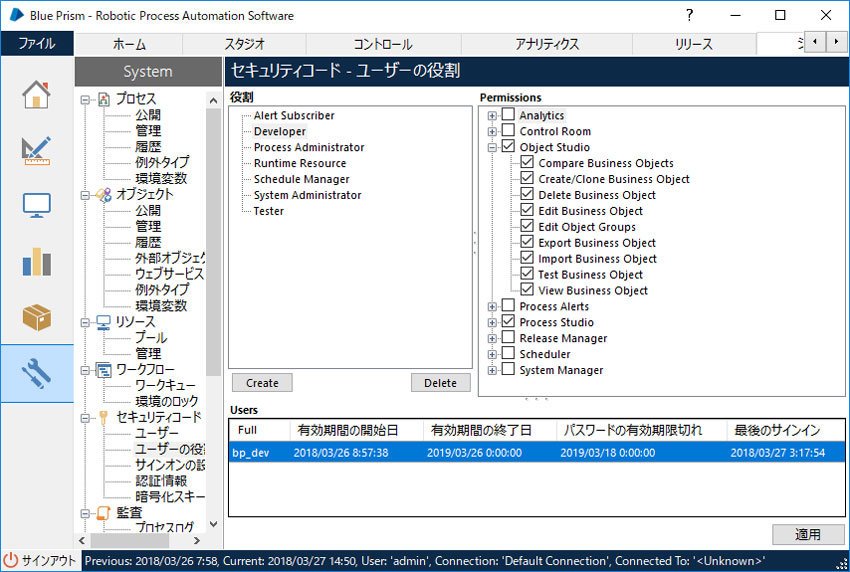Expand the Release Manager permissions node
The width and height of the screenshot is (850, 572).
492,338
